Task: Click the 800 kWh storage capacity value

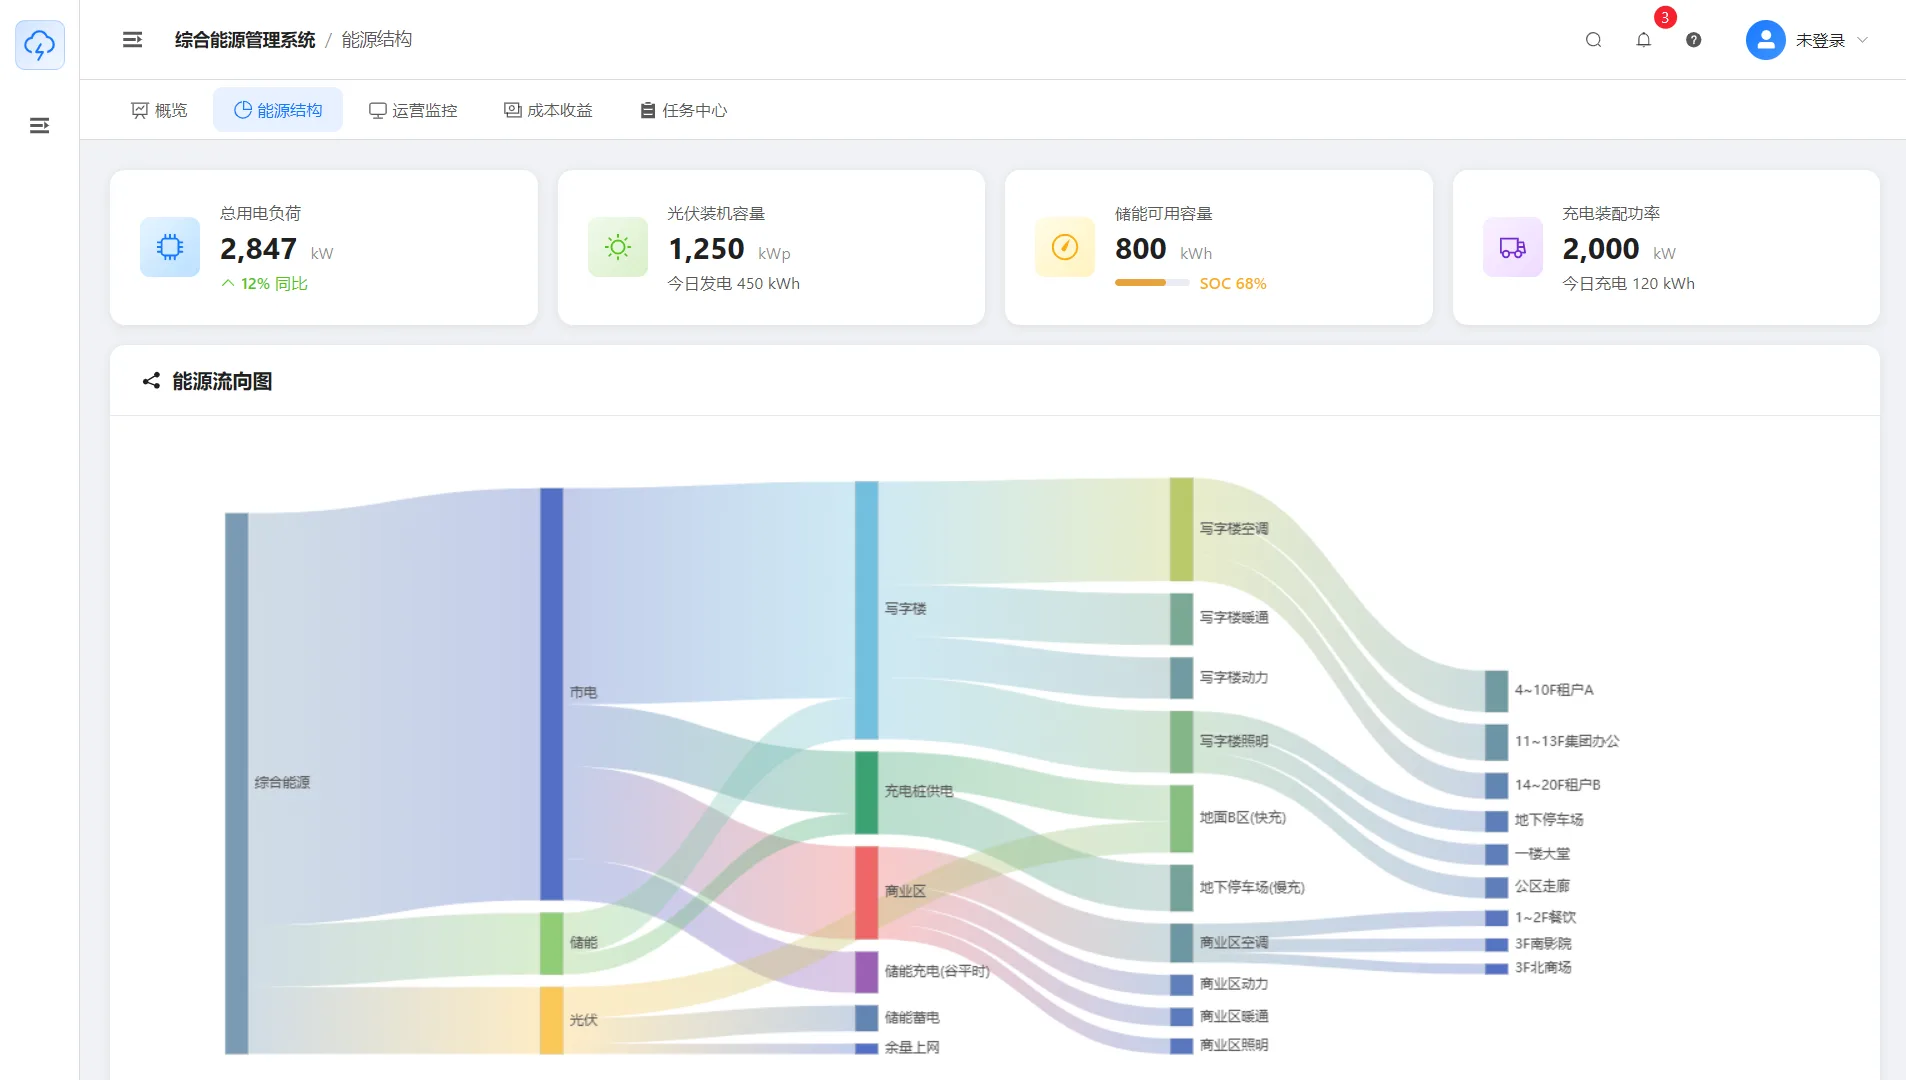Action: [x=1163, y=249]
